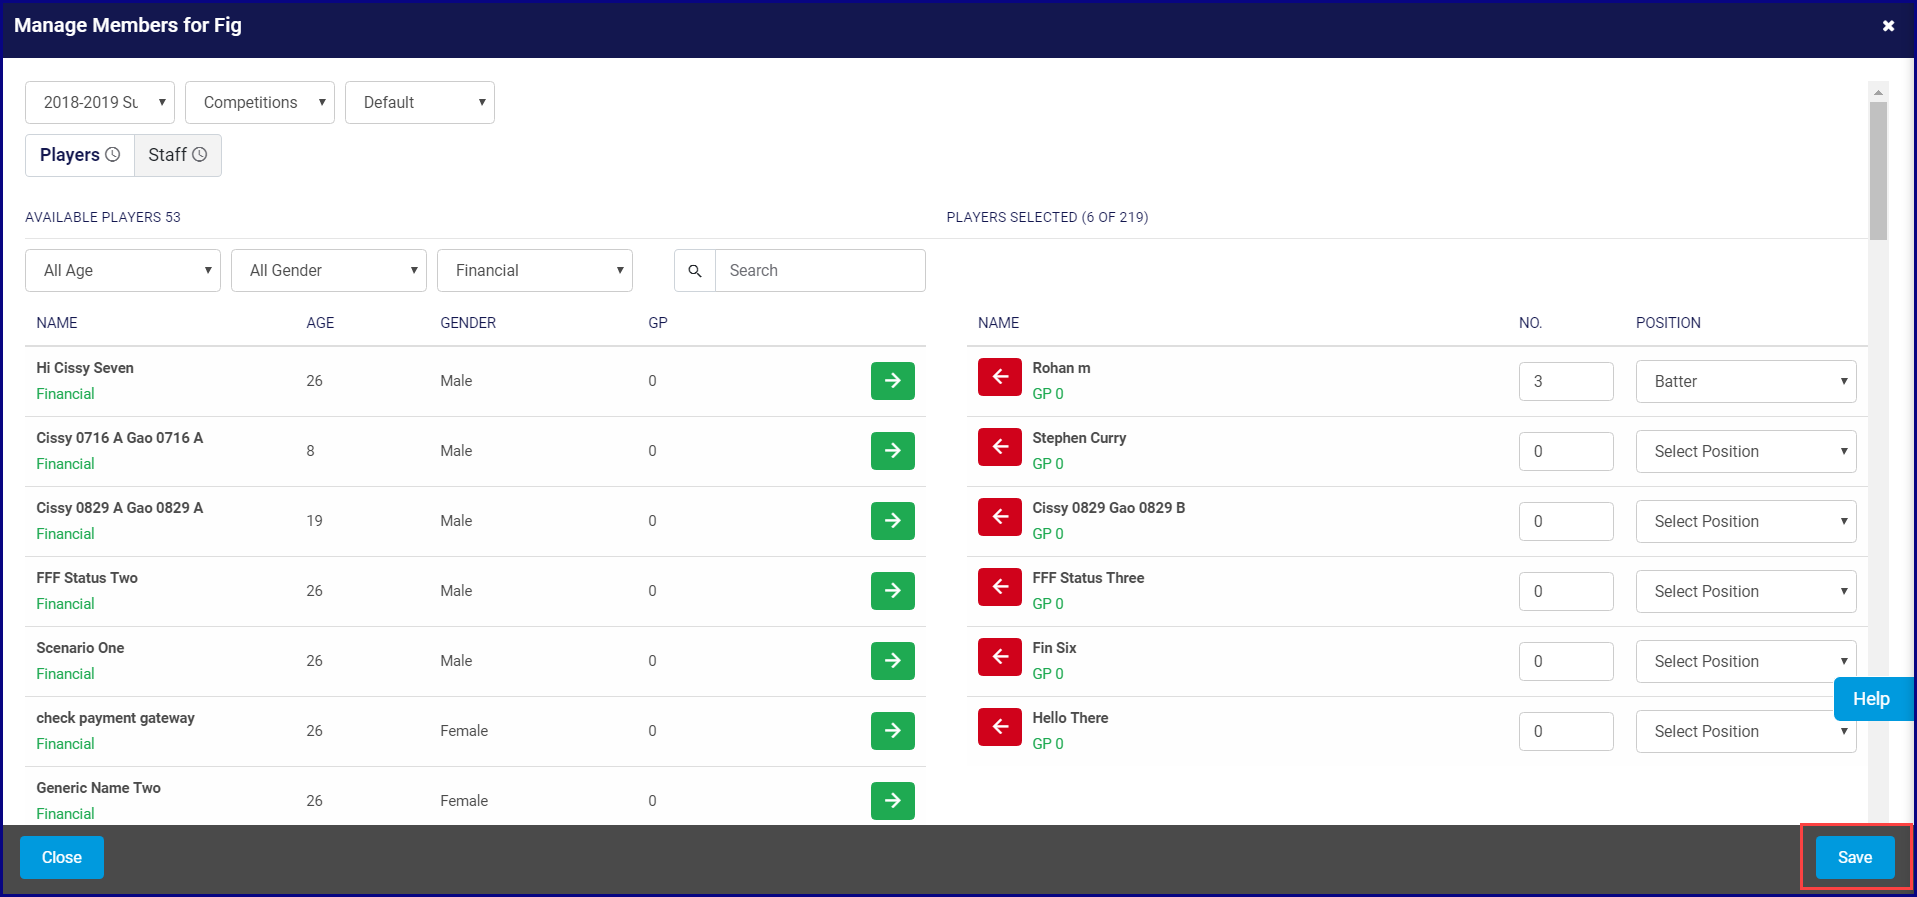The width and height of the screenshot is (1917, 897).
Task: Add Cissy 0716 A Gao 0716 A player
Action: coord(892,451)
